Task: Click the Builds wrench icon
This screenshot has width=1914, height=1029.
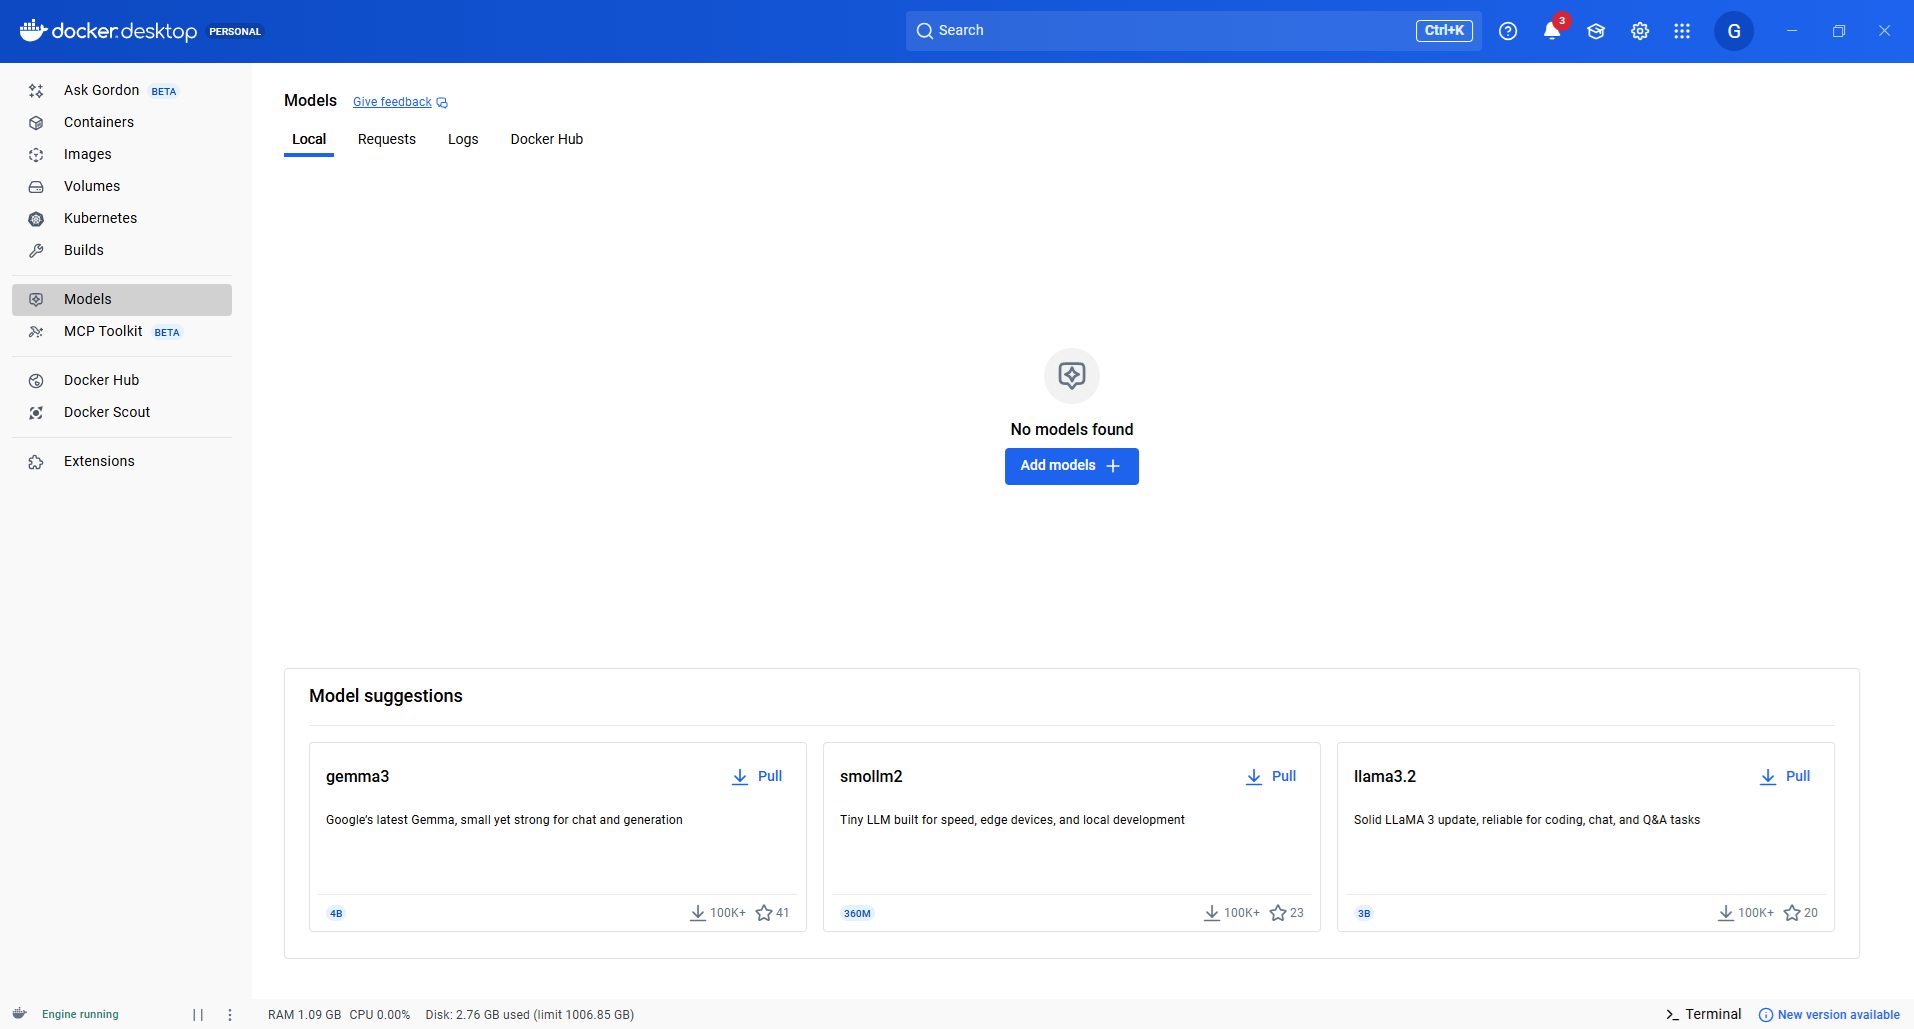Action: pos(36,251)
